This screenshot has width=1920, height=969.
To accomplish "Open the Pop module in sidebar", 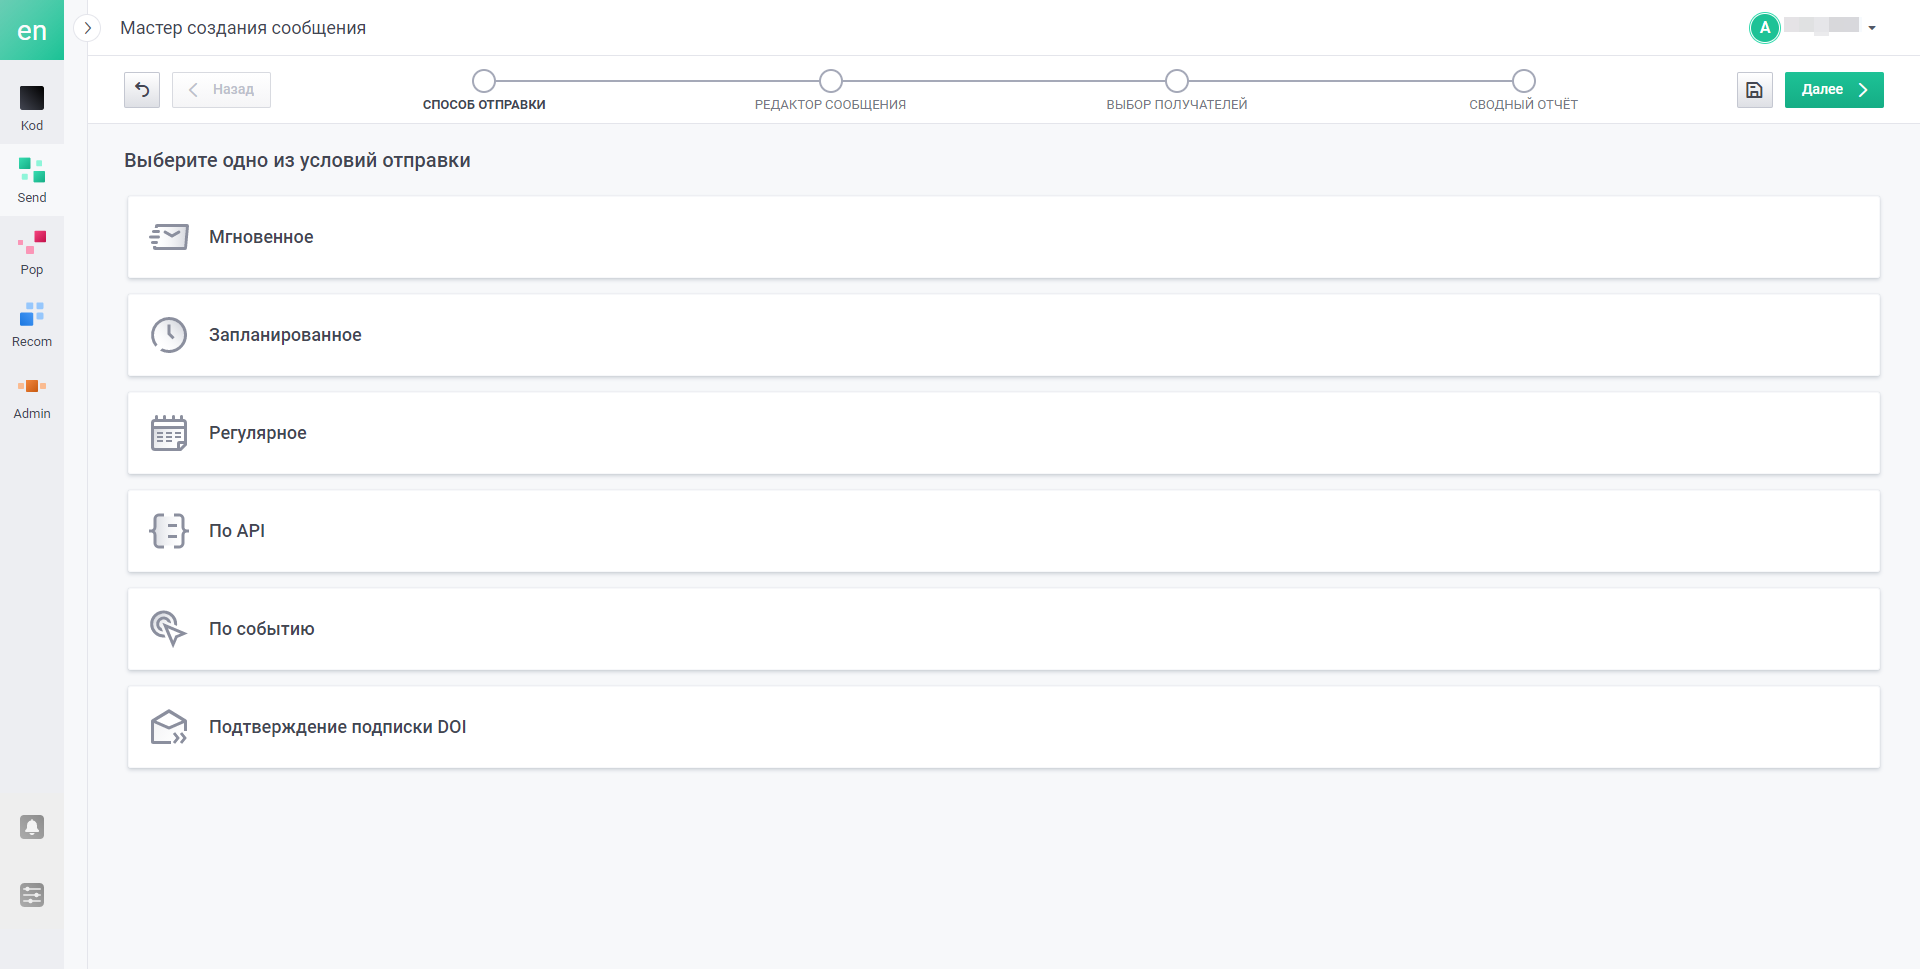I will point(32,253).
